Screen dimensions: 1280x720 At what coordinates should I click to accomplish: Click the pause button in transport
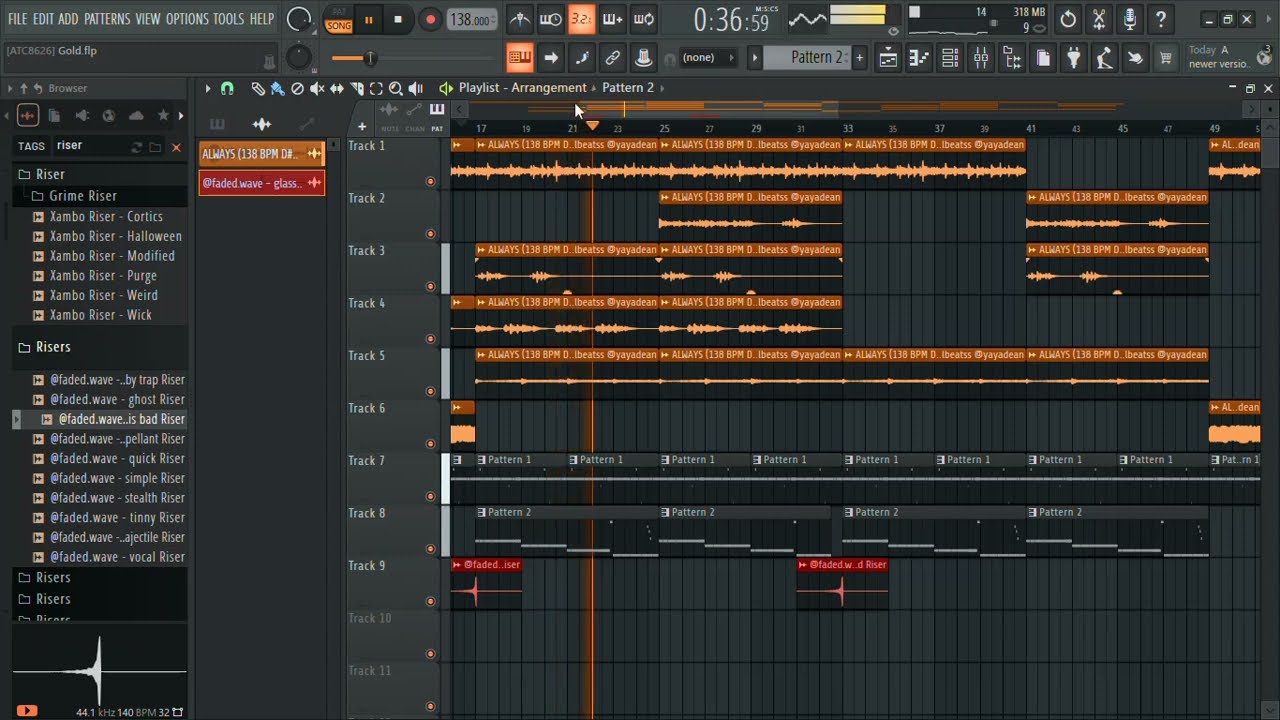pyautogui.click(x=368, y=19)
